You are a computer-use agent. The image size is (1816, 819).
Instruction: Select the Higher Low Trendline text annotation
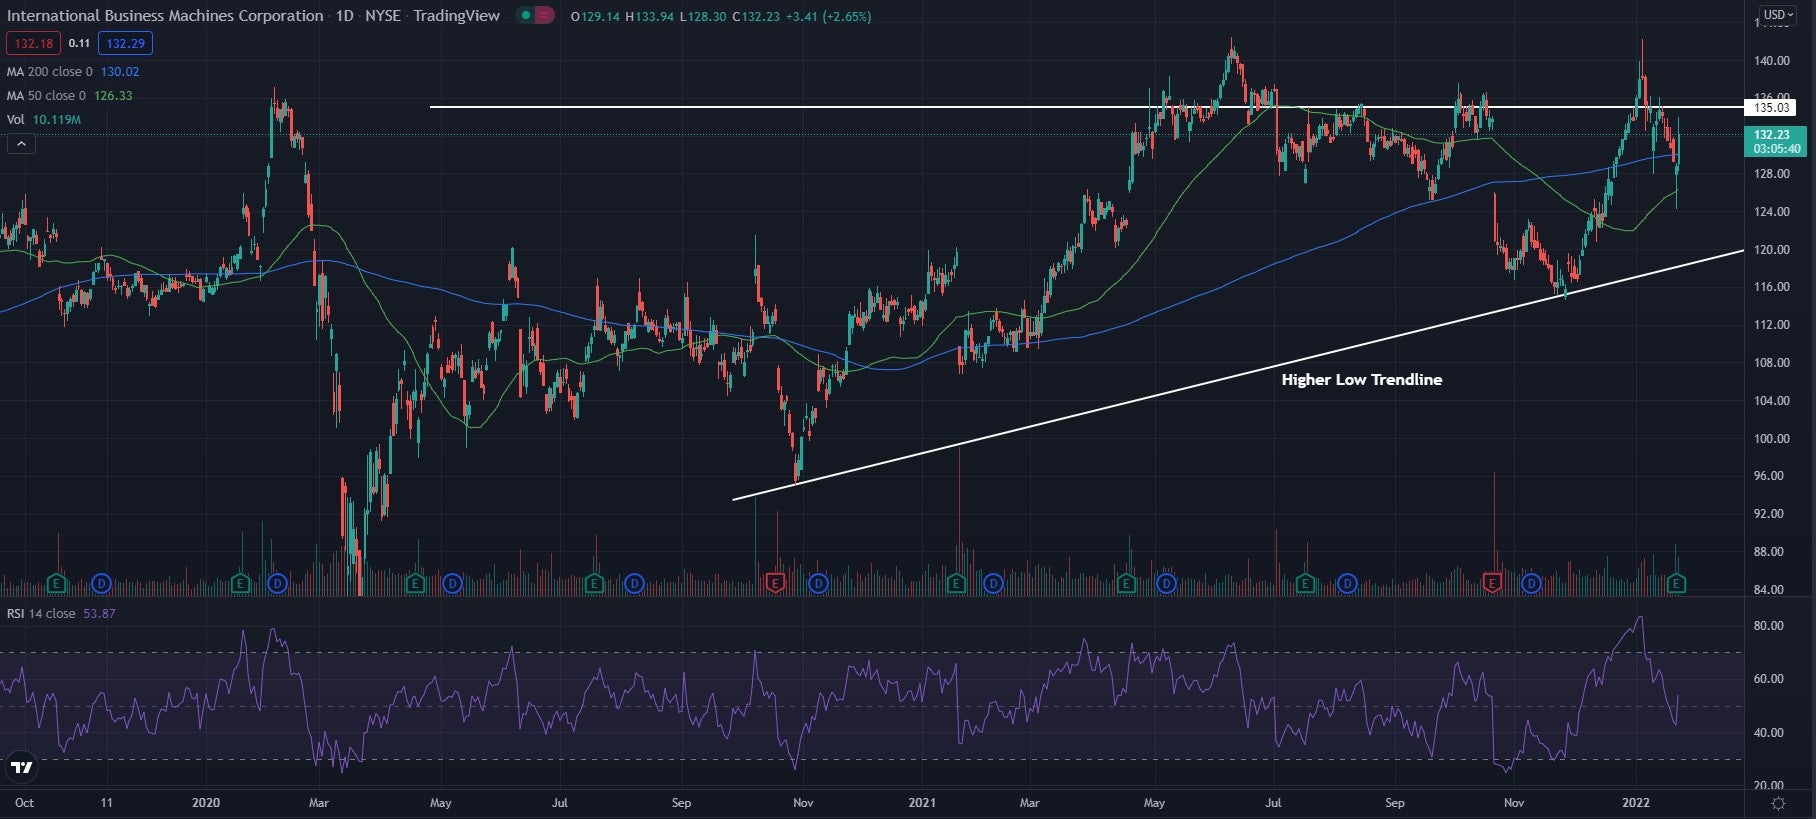(x=1362, y=380)
